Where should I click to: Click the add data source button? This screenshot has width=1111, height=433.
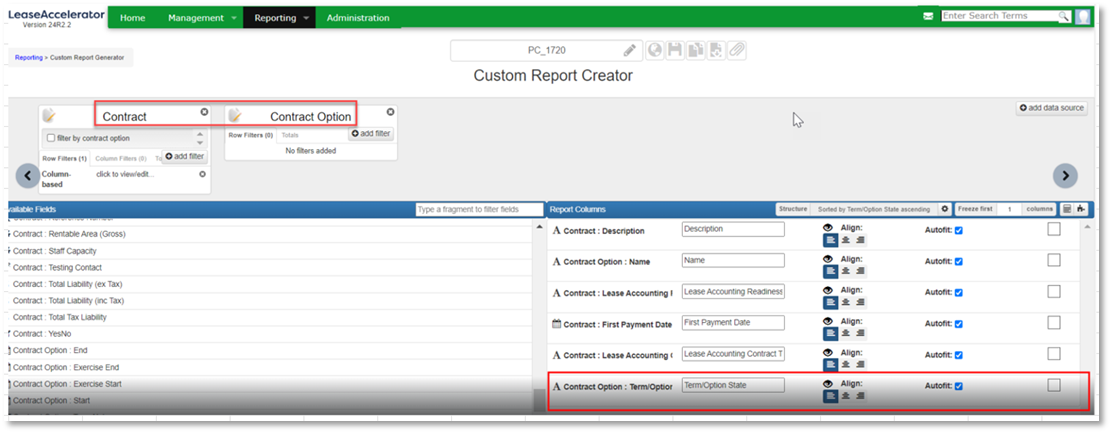1052,108
